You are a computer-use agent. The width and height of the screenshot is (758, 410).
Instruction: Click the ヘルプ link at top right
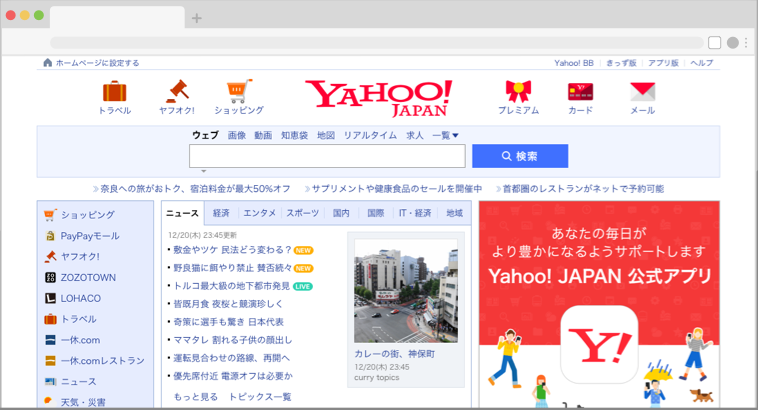coord(701,63)
